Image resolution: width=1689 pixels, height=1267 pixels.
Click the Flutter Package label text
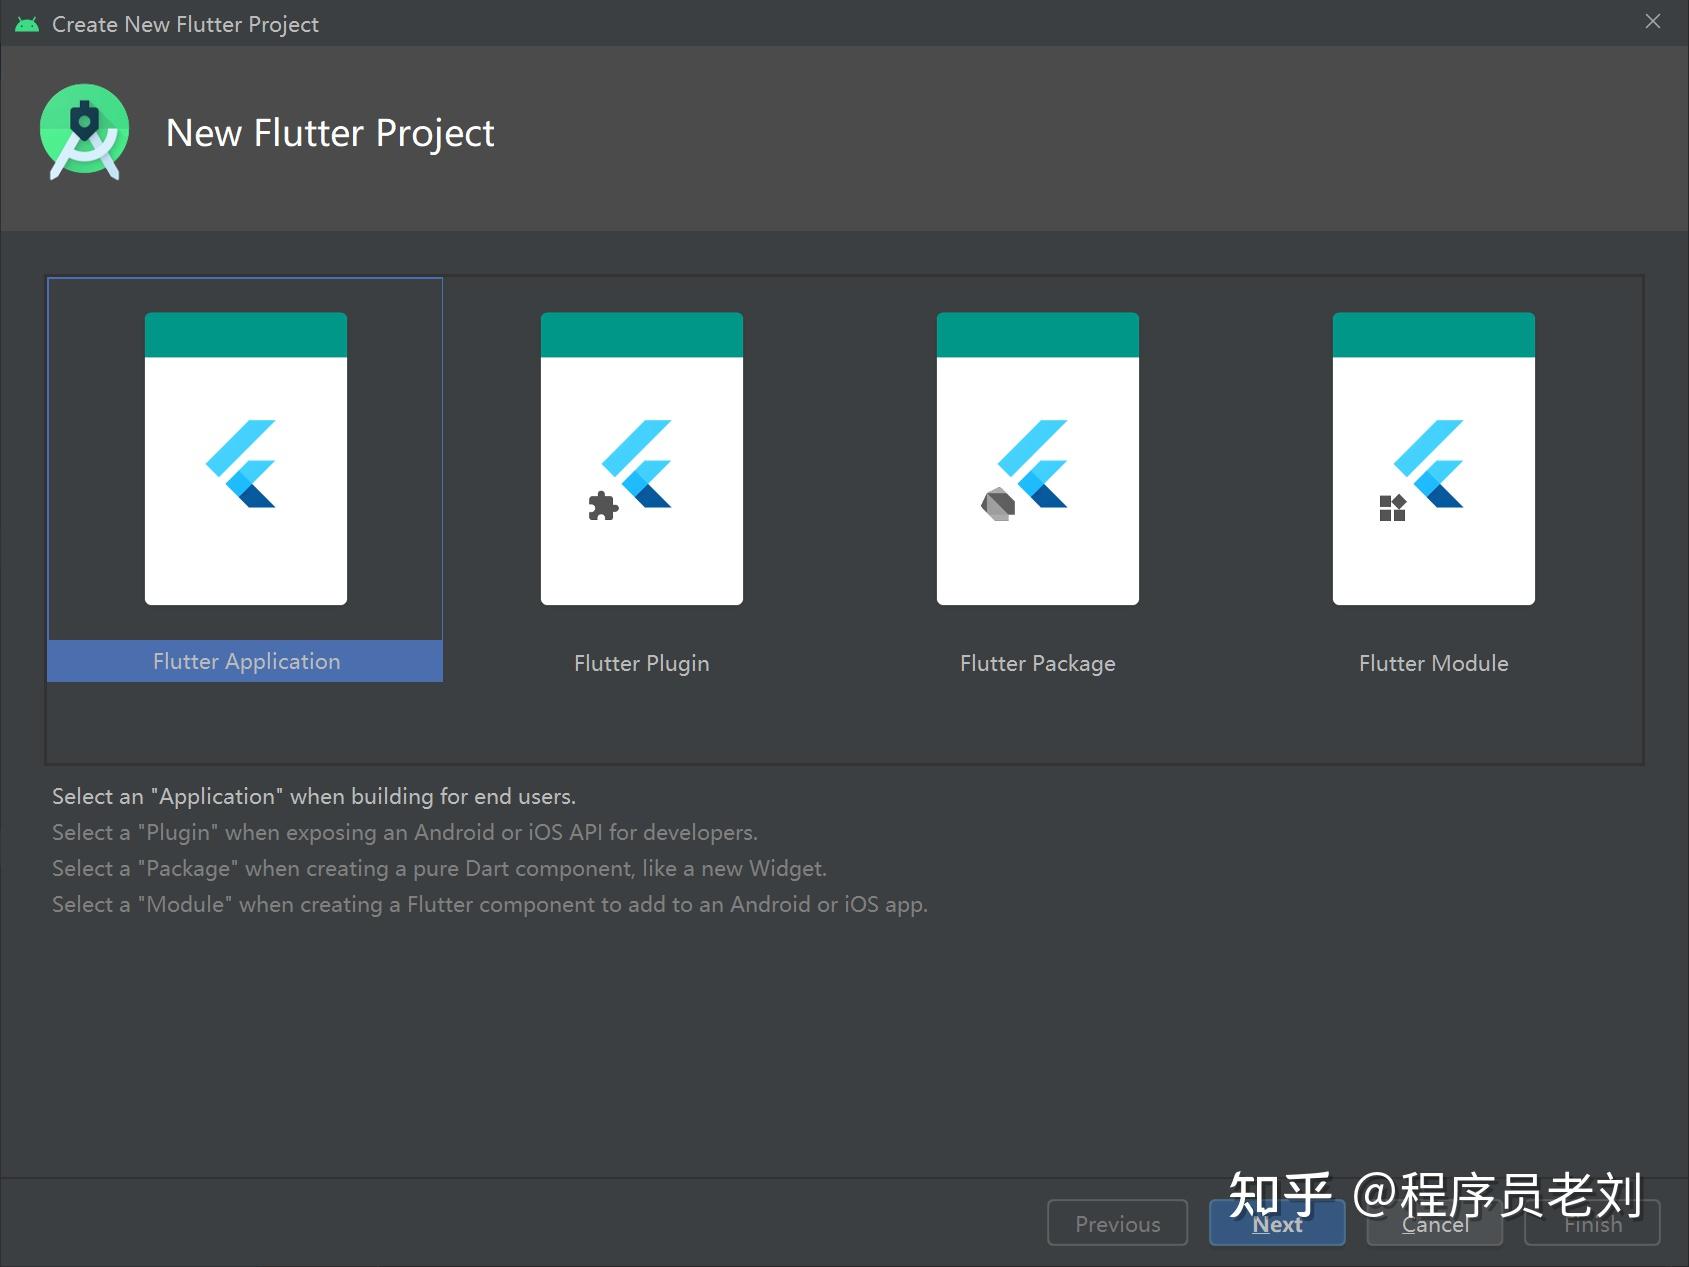tap(1037, 662)
